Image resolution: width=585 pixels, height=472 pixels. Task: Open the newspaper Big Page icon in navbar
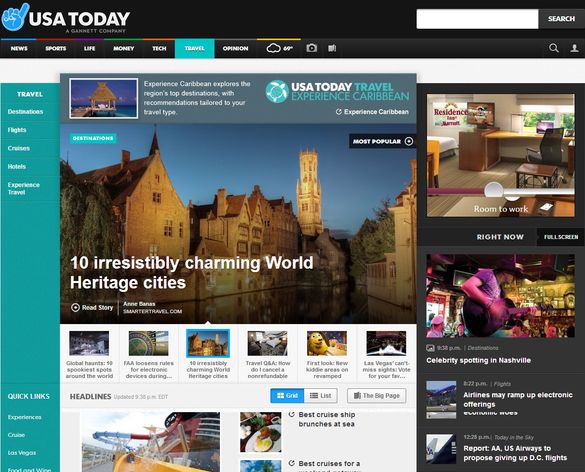tap(332, 48)
